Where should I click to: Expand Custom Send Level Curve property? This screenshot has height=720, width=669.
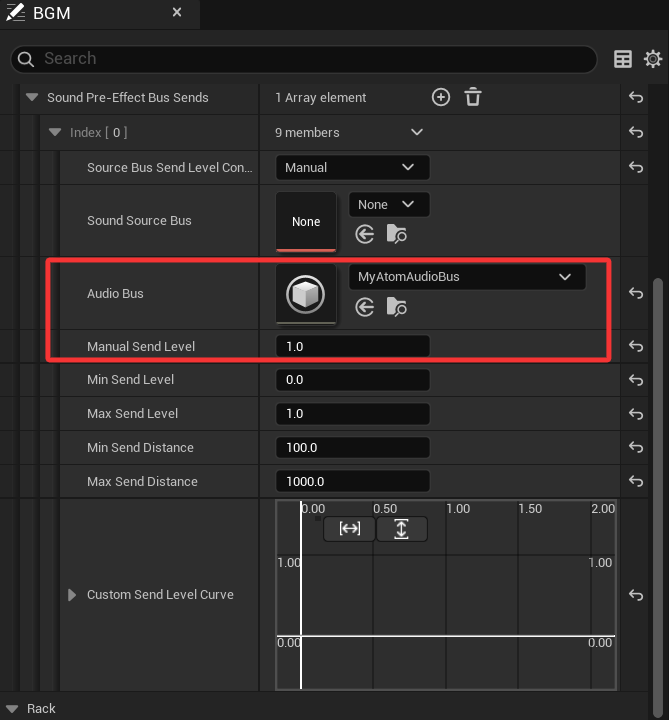tap(72, 595)
